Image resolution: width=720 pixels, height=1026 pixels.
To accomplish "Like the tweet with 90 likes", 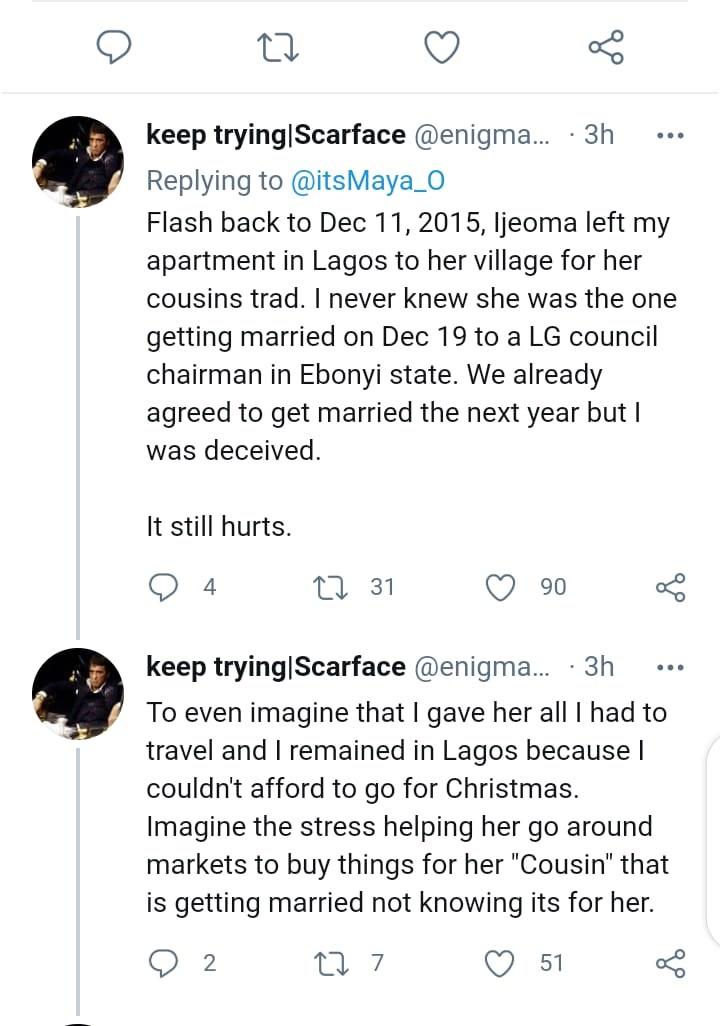I will (x=499, y=587).
